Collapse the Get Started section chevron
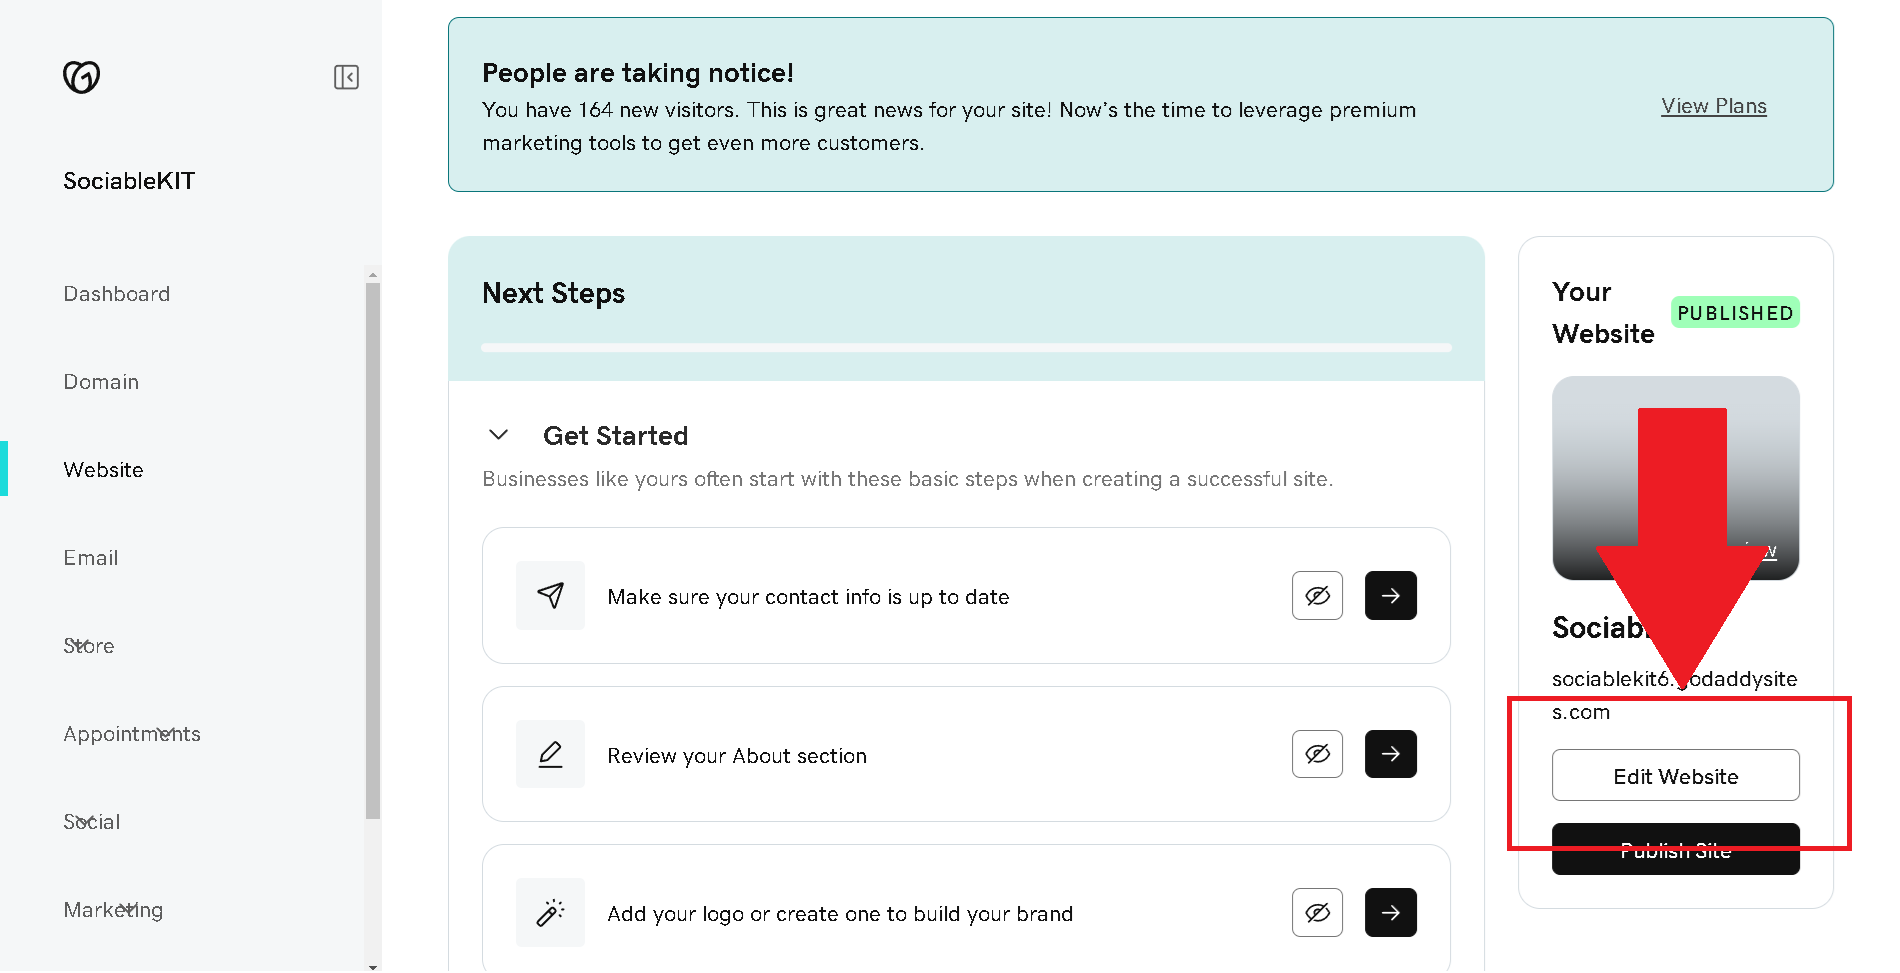Image resolution: width=1900 pixels, height=973 pixels. [498, 435]
